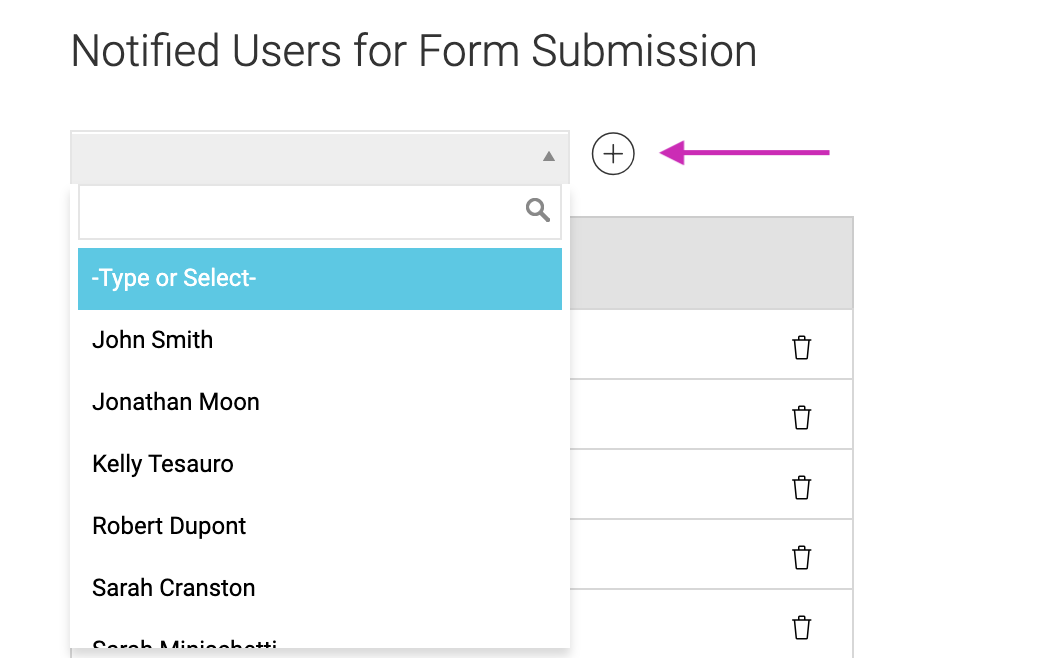Image resolution: width=1048 pixels, height=658 pixels.
Task: Click the second row's trash icon
Action: click(801, 418)
